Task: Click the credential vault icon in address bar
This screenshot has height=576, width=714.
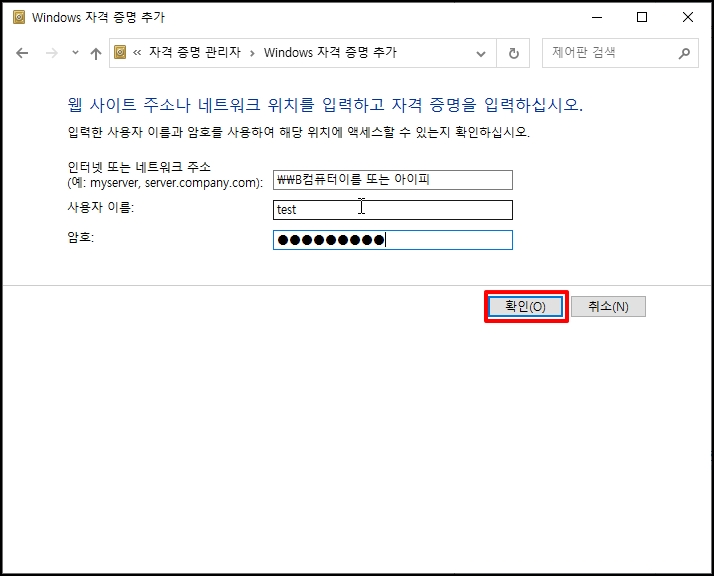Action: point(120,52)
